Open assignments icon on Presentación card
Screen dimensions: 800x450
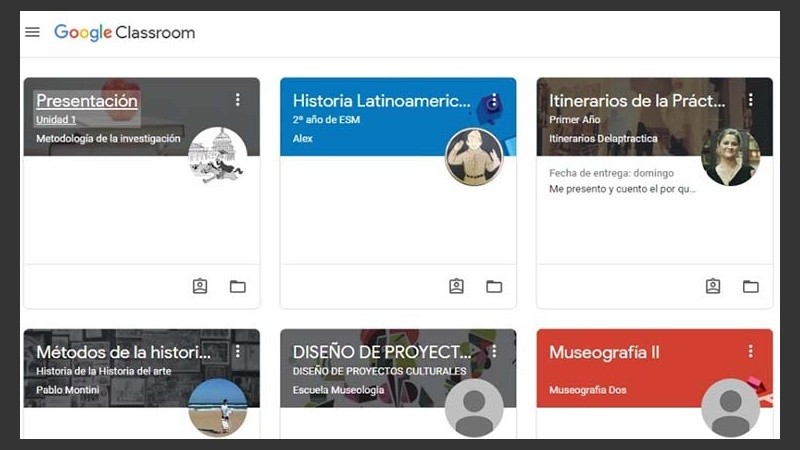(200, 287)
